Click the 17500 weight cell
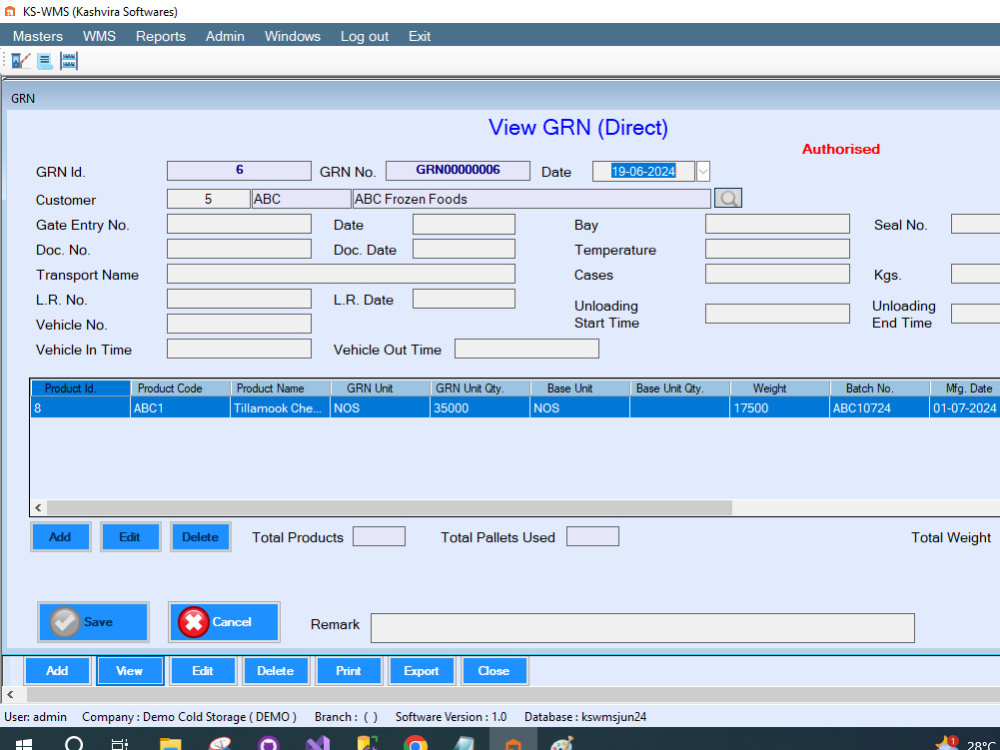Screen dimensions: 1000x750 779,408
